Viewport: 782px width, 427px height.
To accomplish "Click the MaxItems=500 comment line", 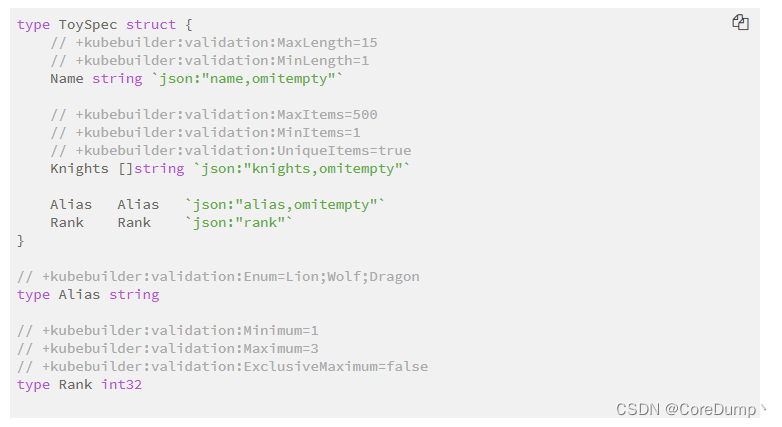I will [214, 115].
